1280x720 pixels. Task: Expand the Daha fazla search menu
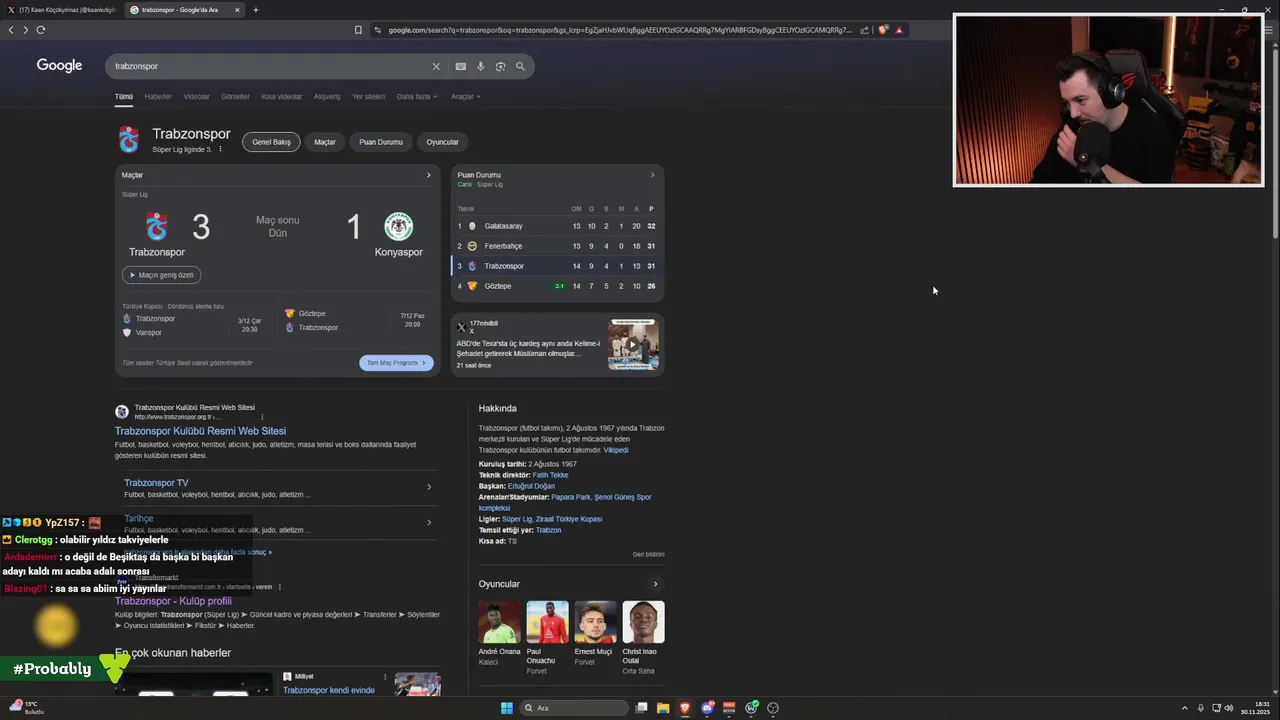[x=416, y=97]
